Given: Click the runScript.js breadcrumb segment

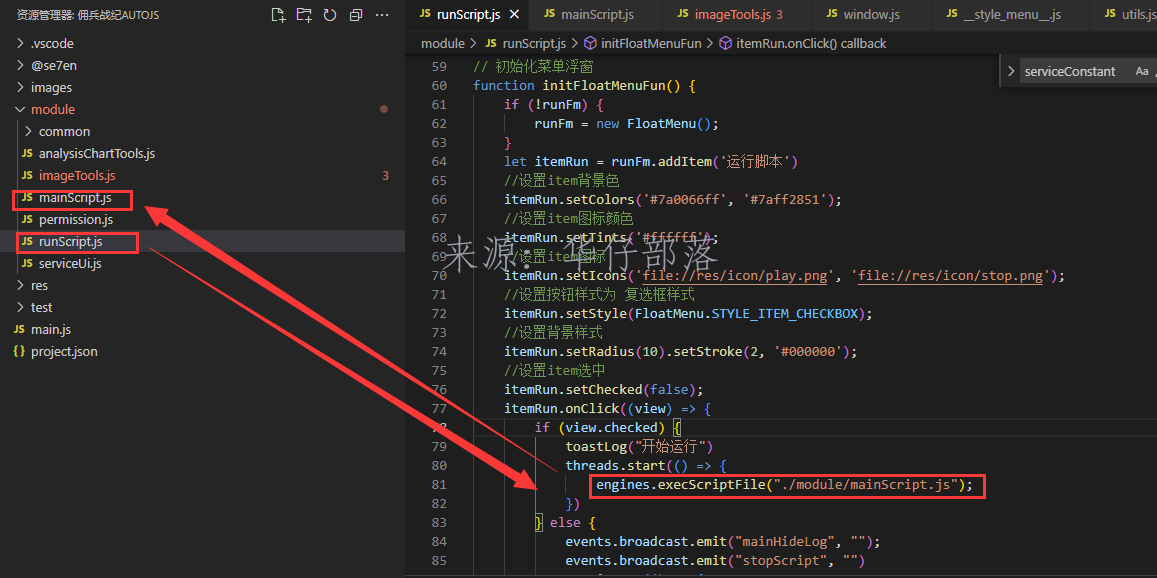Looking at the screenshot, I should click(x=525, y=44).
